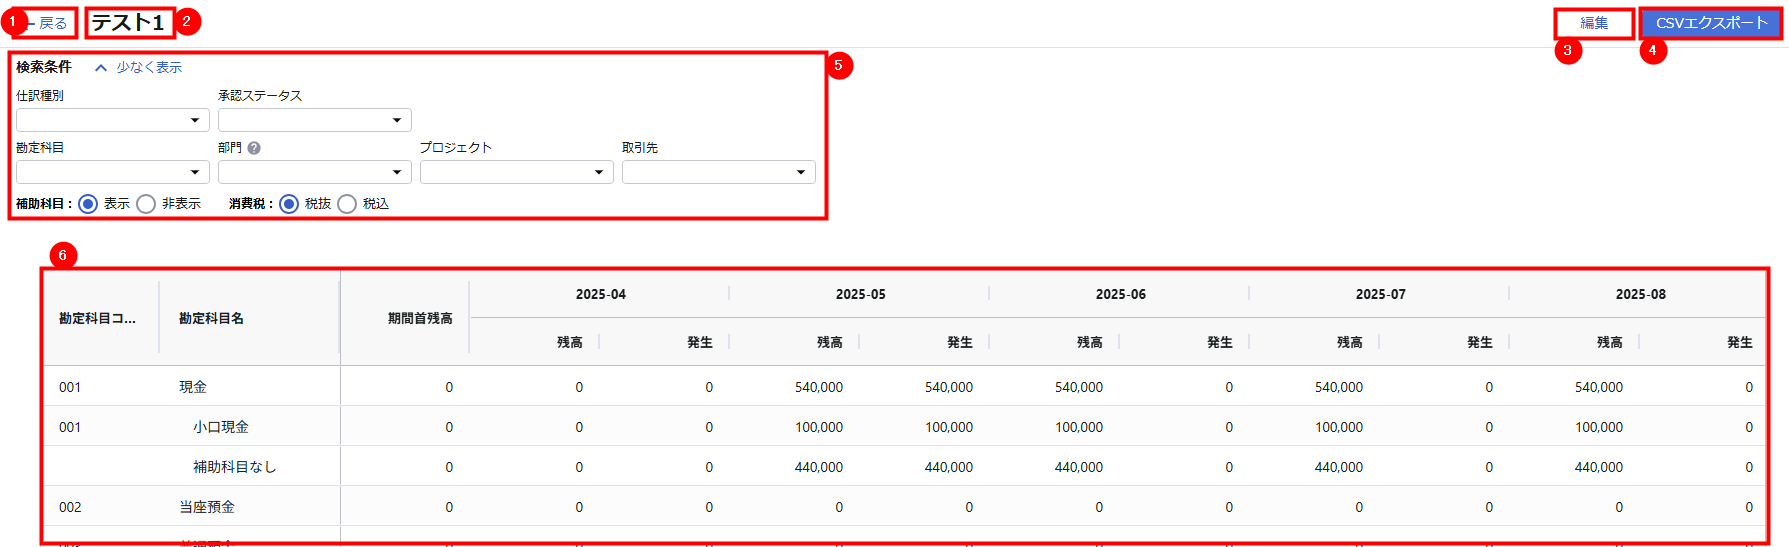Collapse search conditions with 少なく表示

[149, 68]
